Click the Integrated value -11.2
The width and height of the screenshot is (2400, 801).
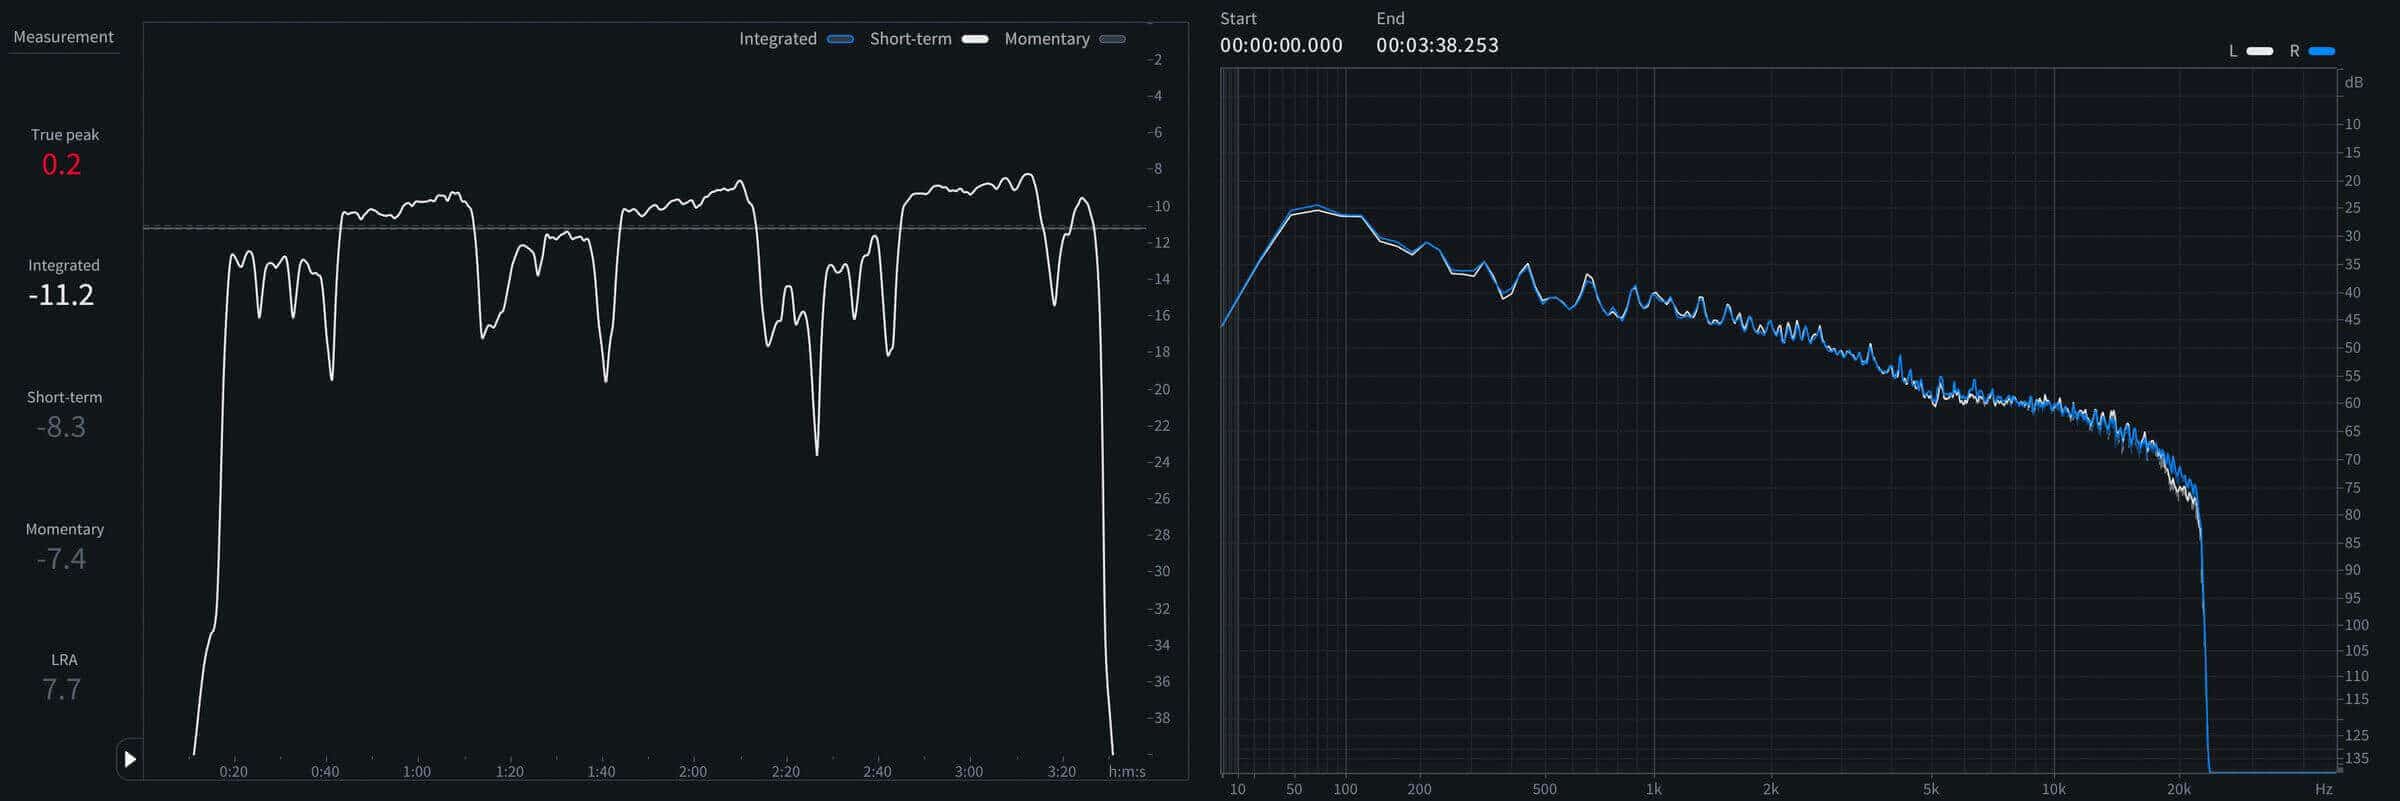coord(61,295)
